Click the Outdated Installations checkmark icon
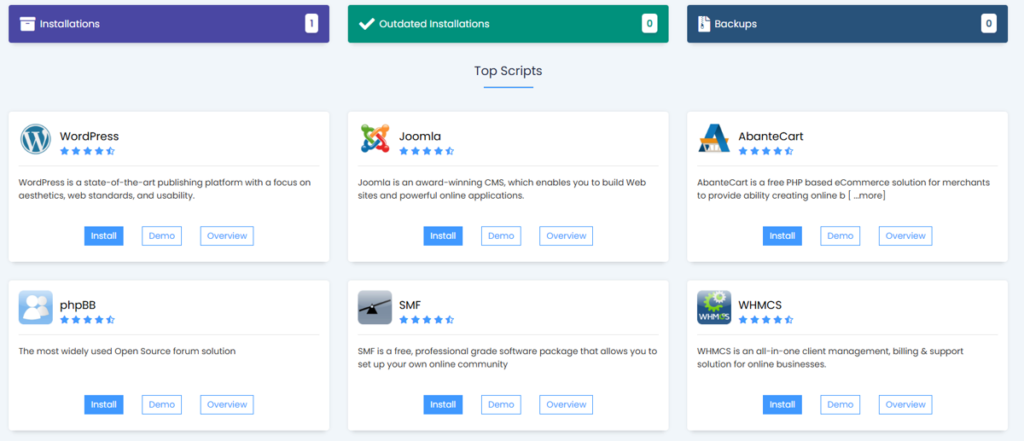Viewport: 1024px width, 441px height. pyautogui.click(x=366, y=24)
